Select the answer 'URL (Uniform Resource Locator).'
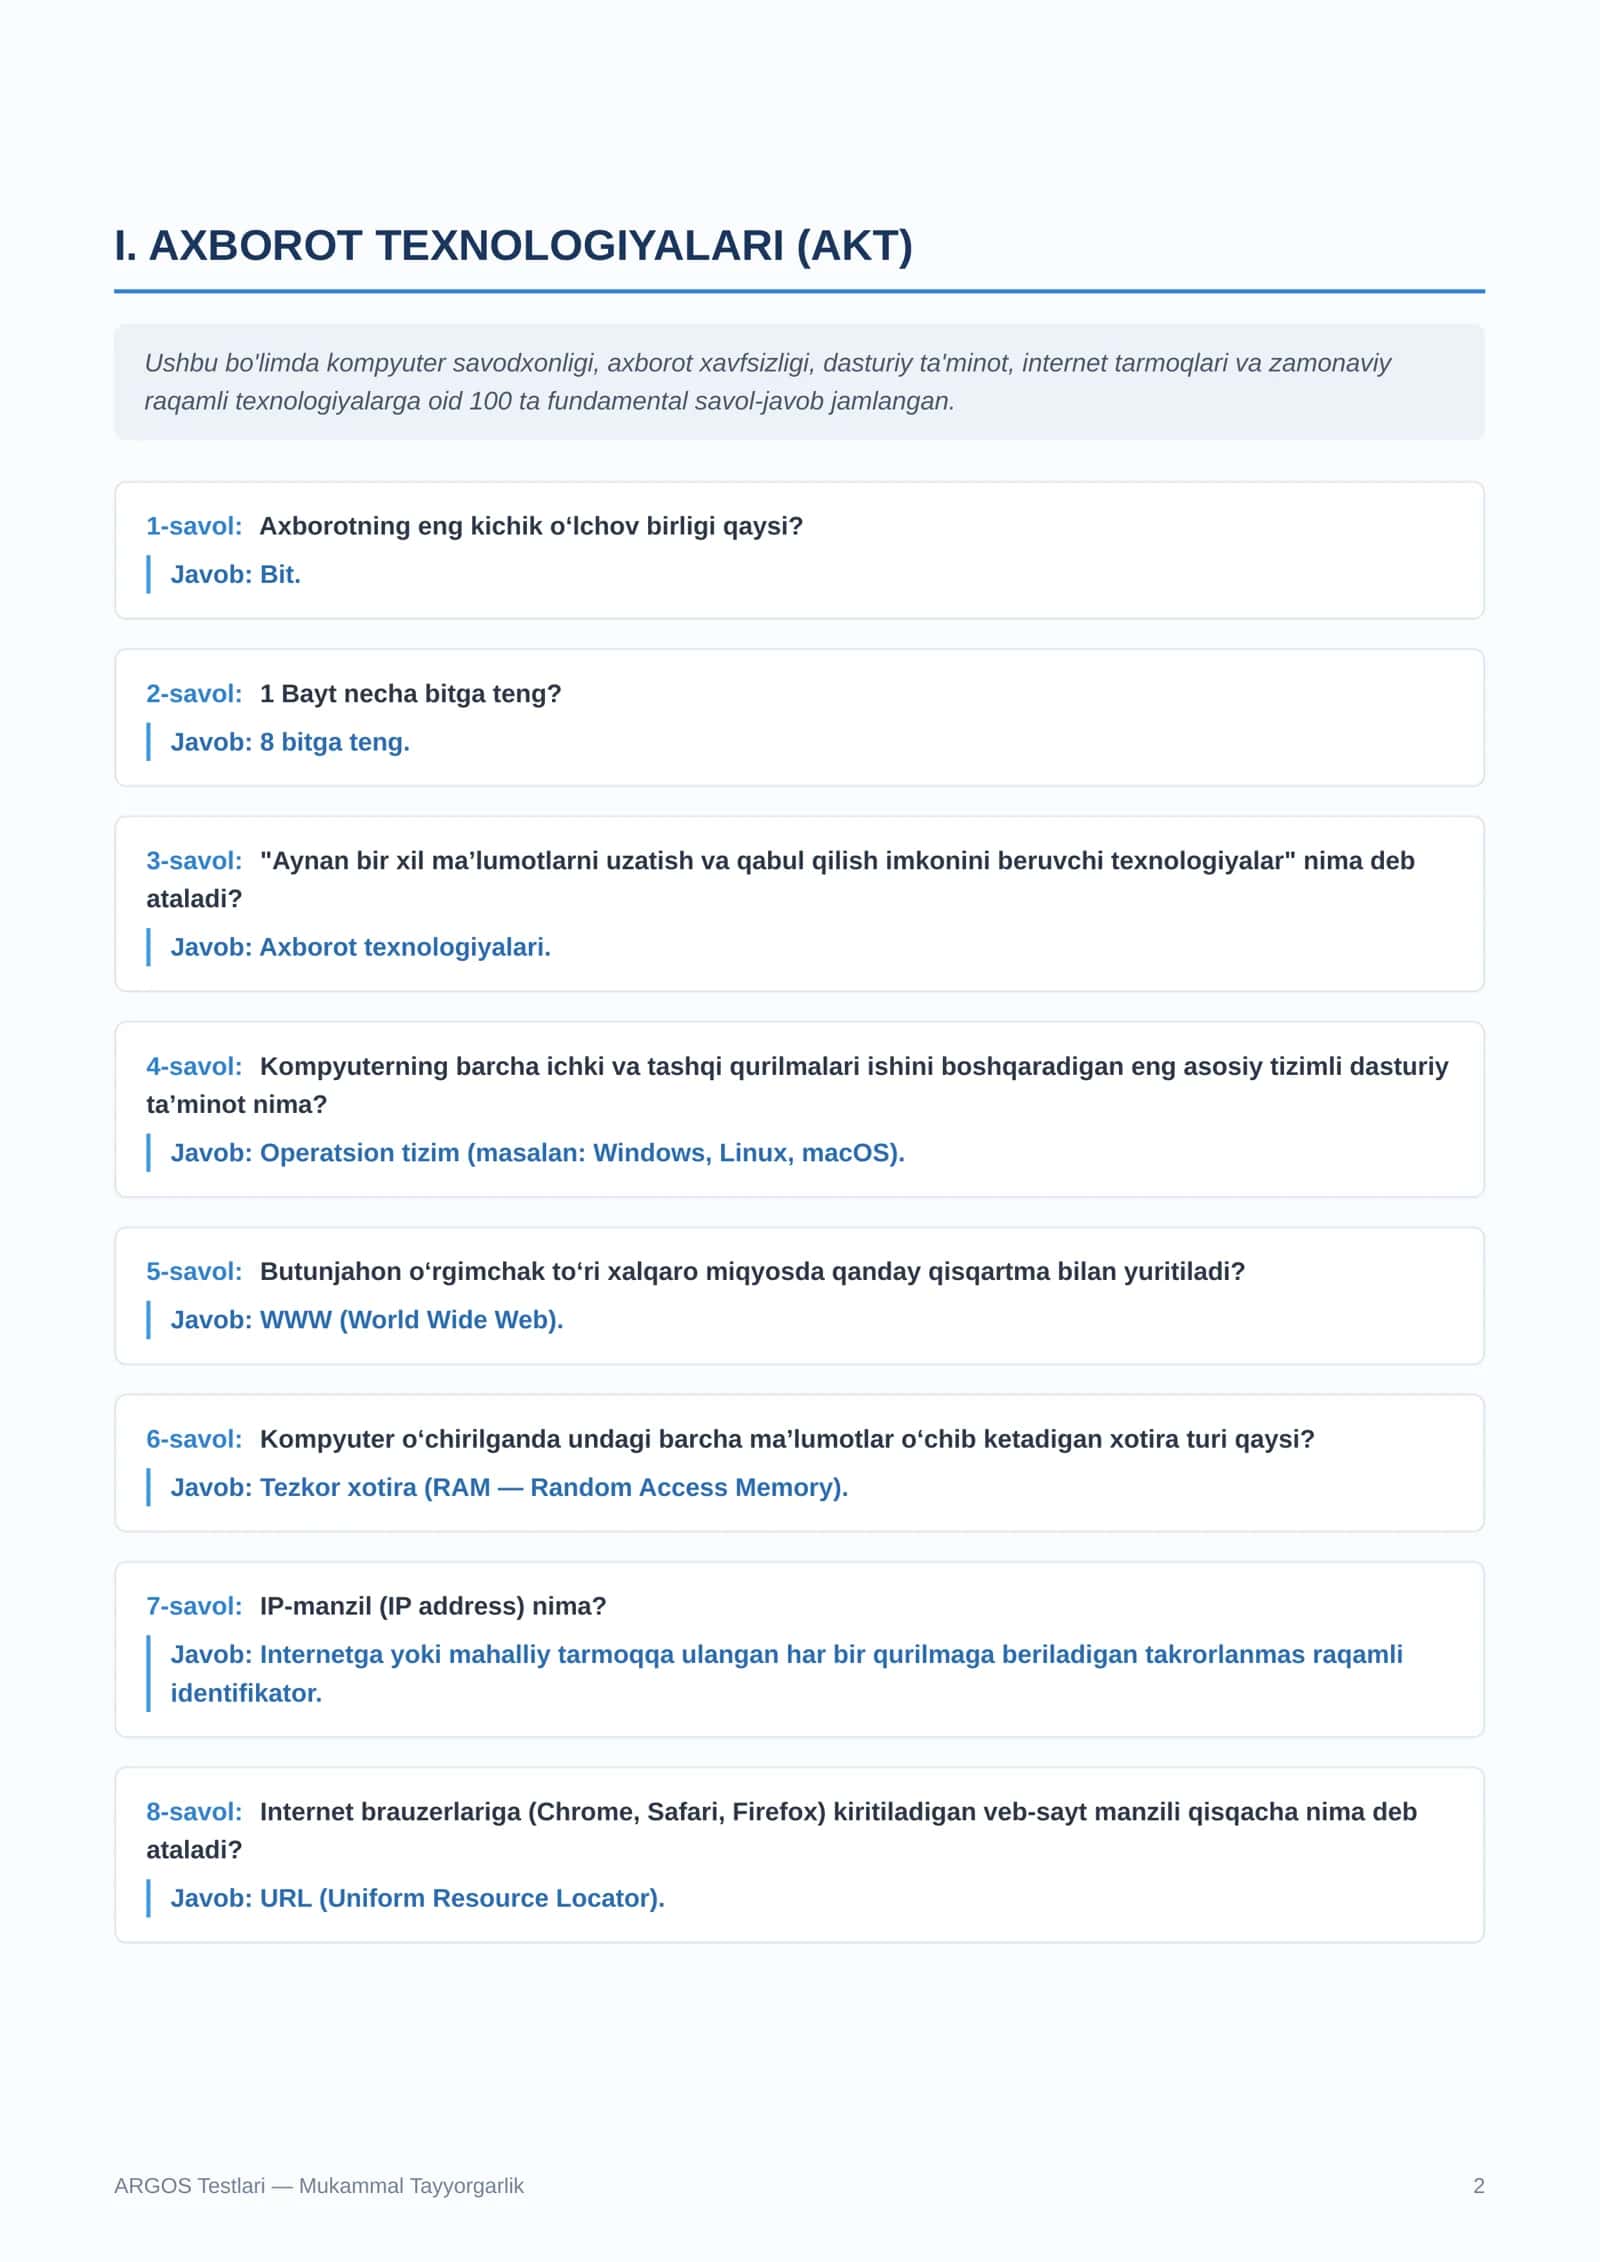 point(462,1899)
